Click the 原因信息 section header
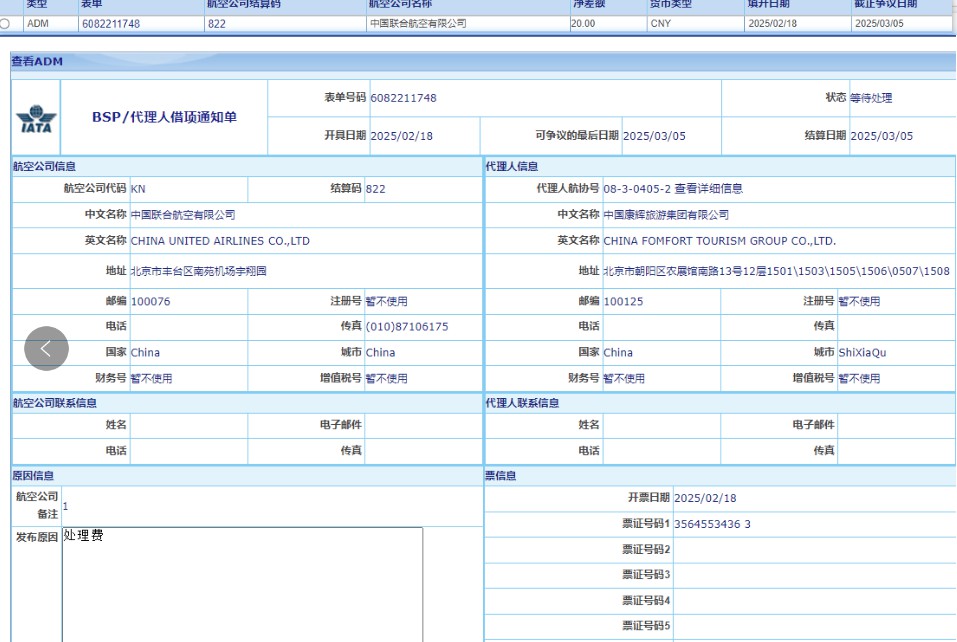Viewport: 957px width, 642px height. click(x=33, y=476)
